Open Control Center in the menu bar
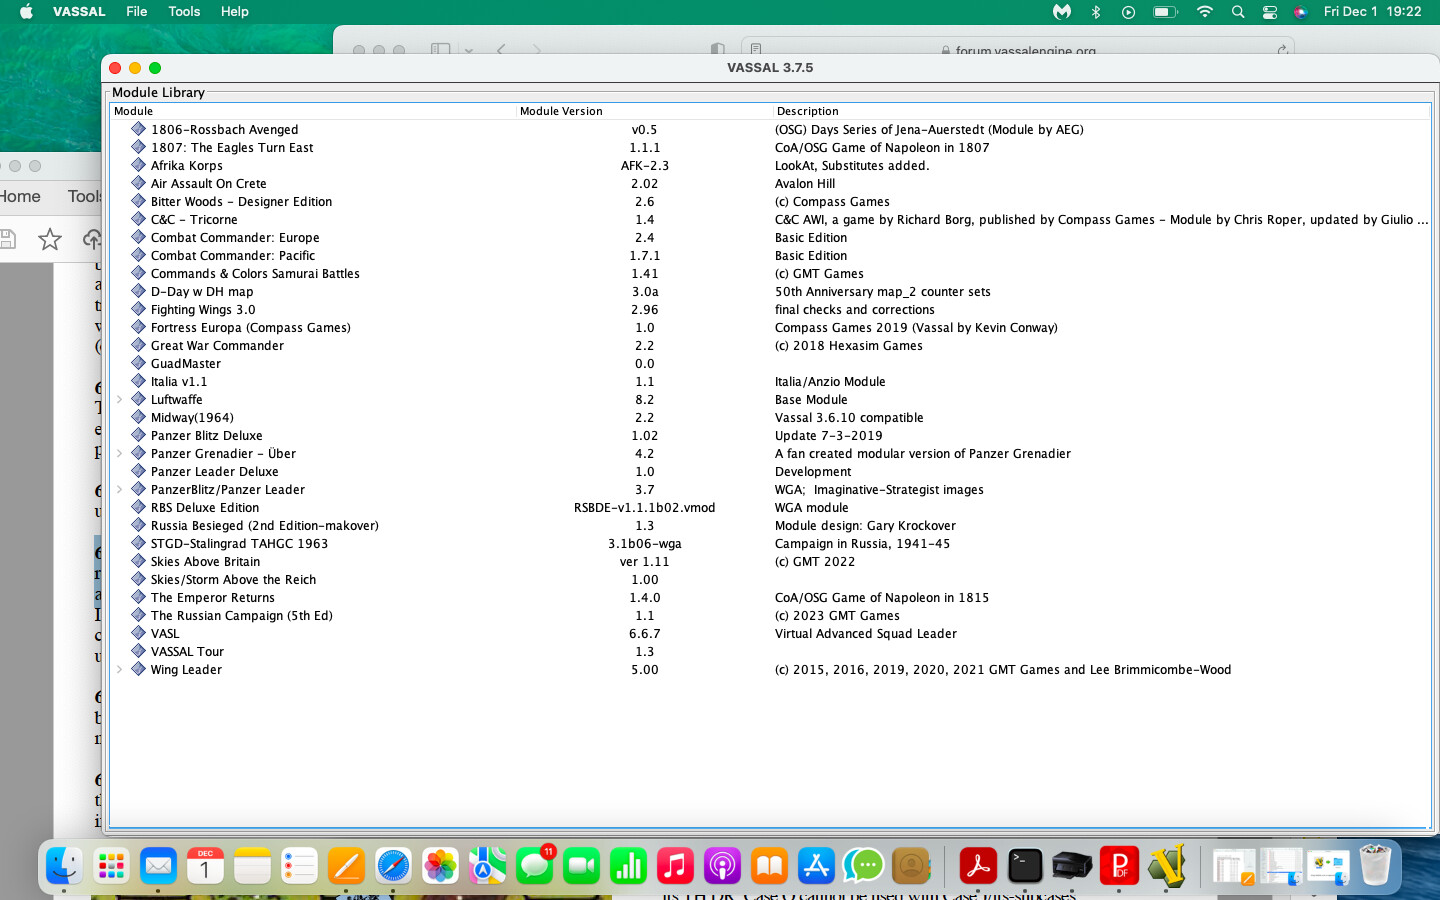The height and width of the screenshot is (900, 1440). click(x=1270, y=12)
